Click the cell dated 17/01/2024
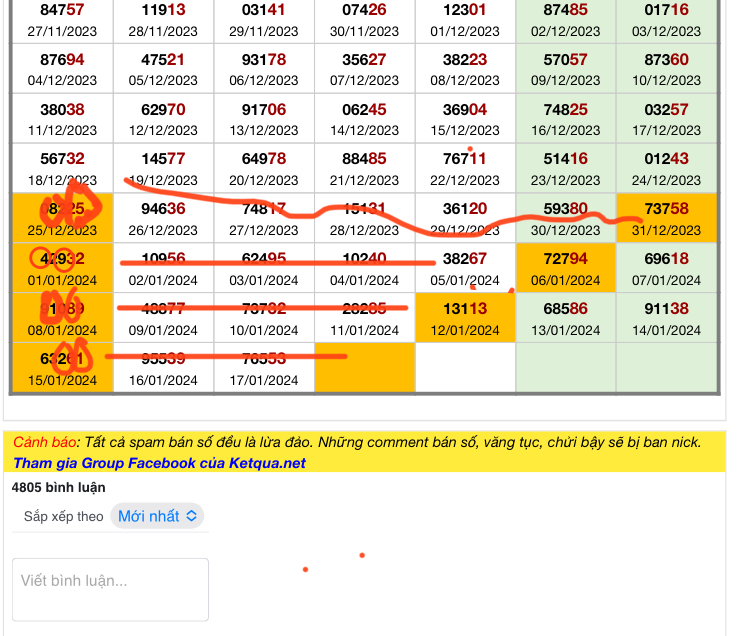 (264, 367)
